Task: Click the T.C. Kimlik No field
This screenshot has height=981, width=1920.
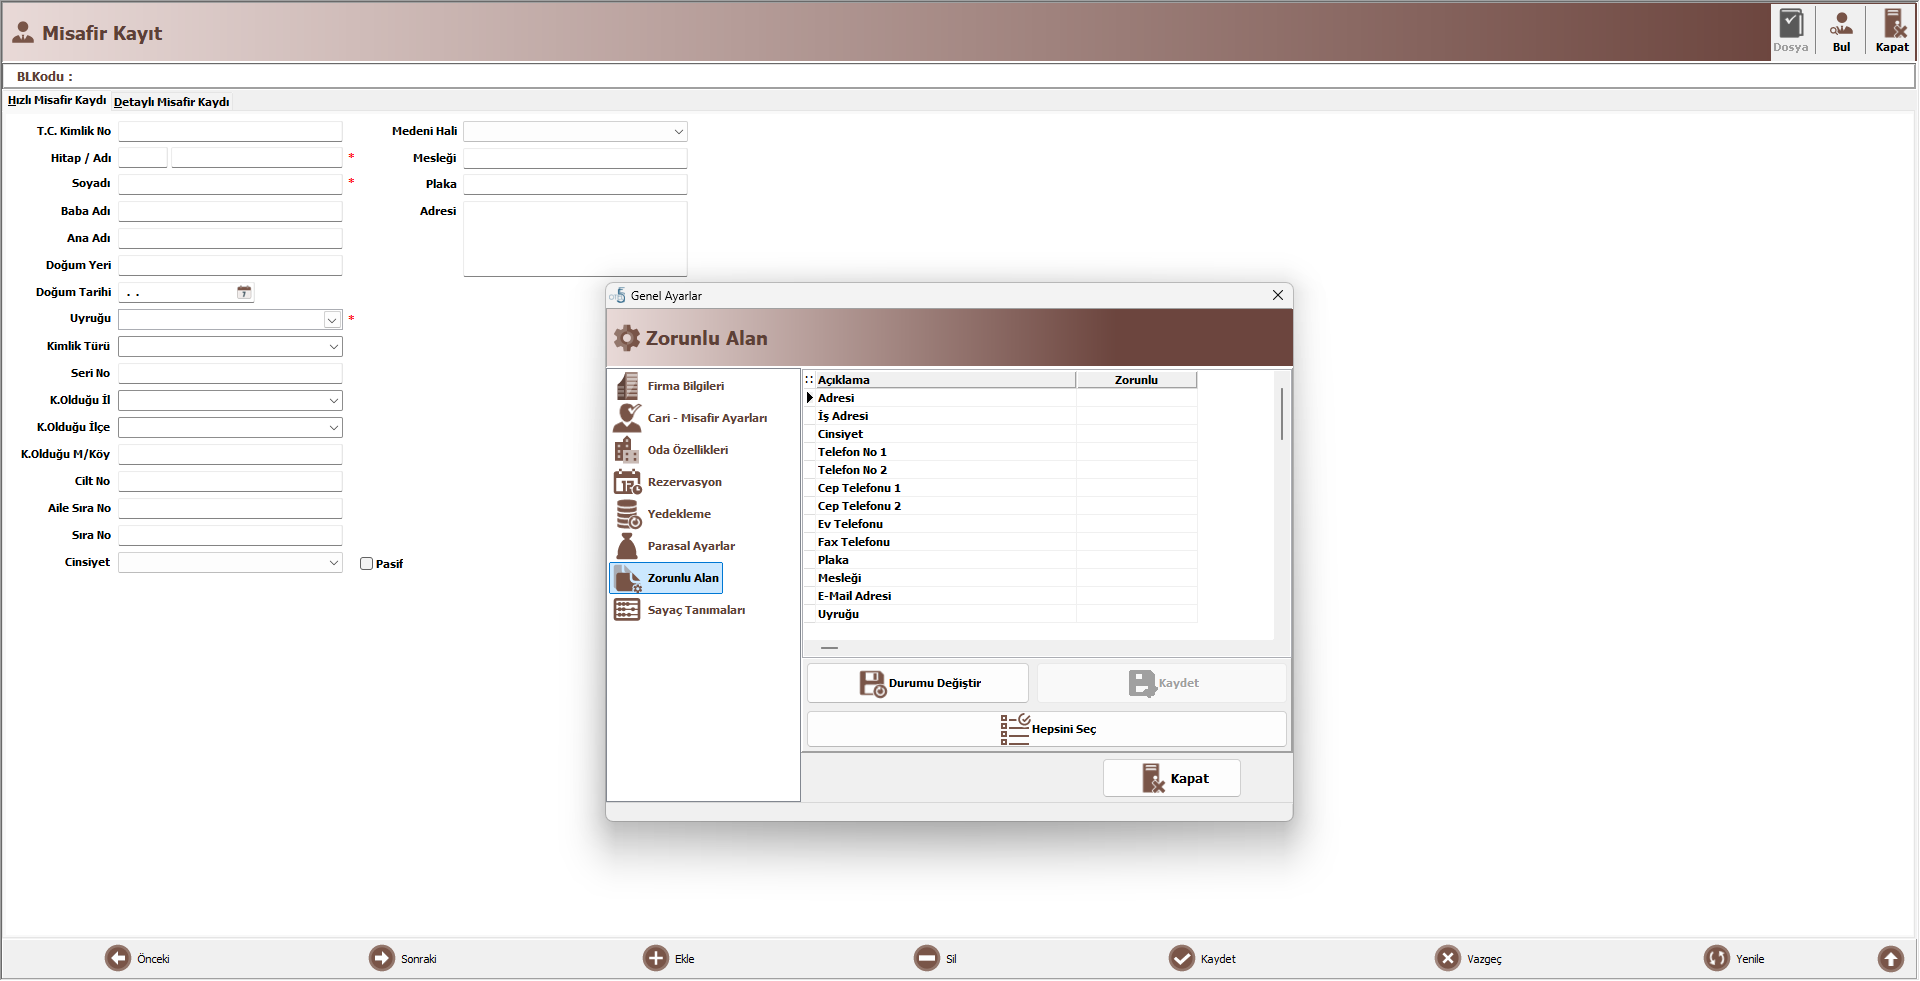Action: 230,131
